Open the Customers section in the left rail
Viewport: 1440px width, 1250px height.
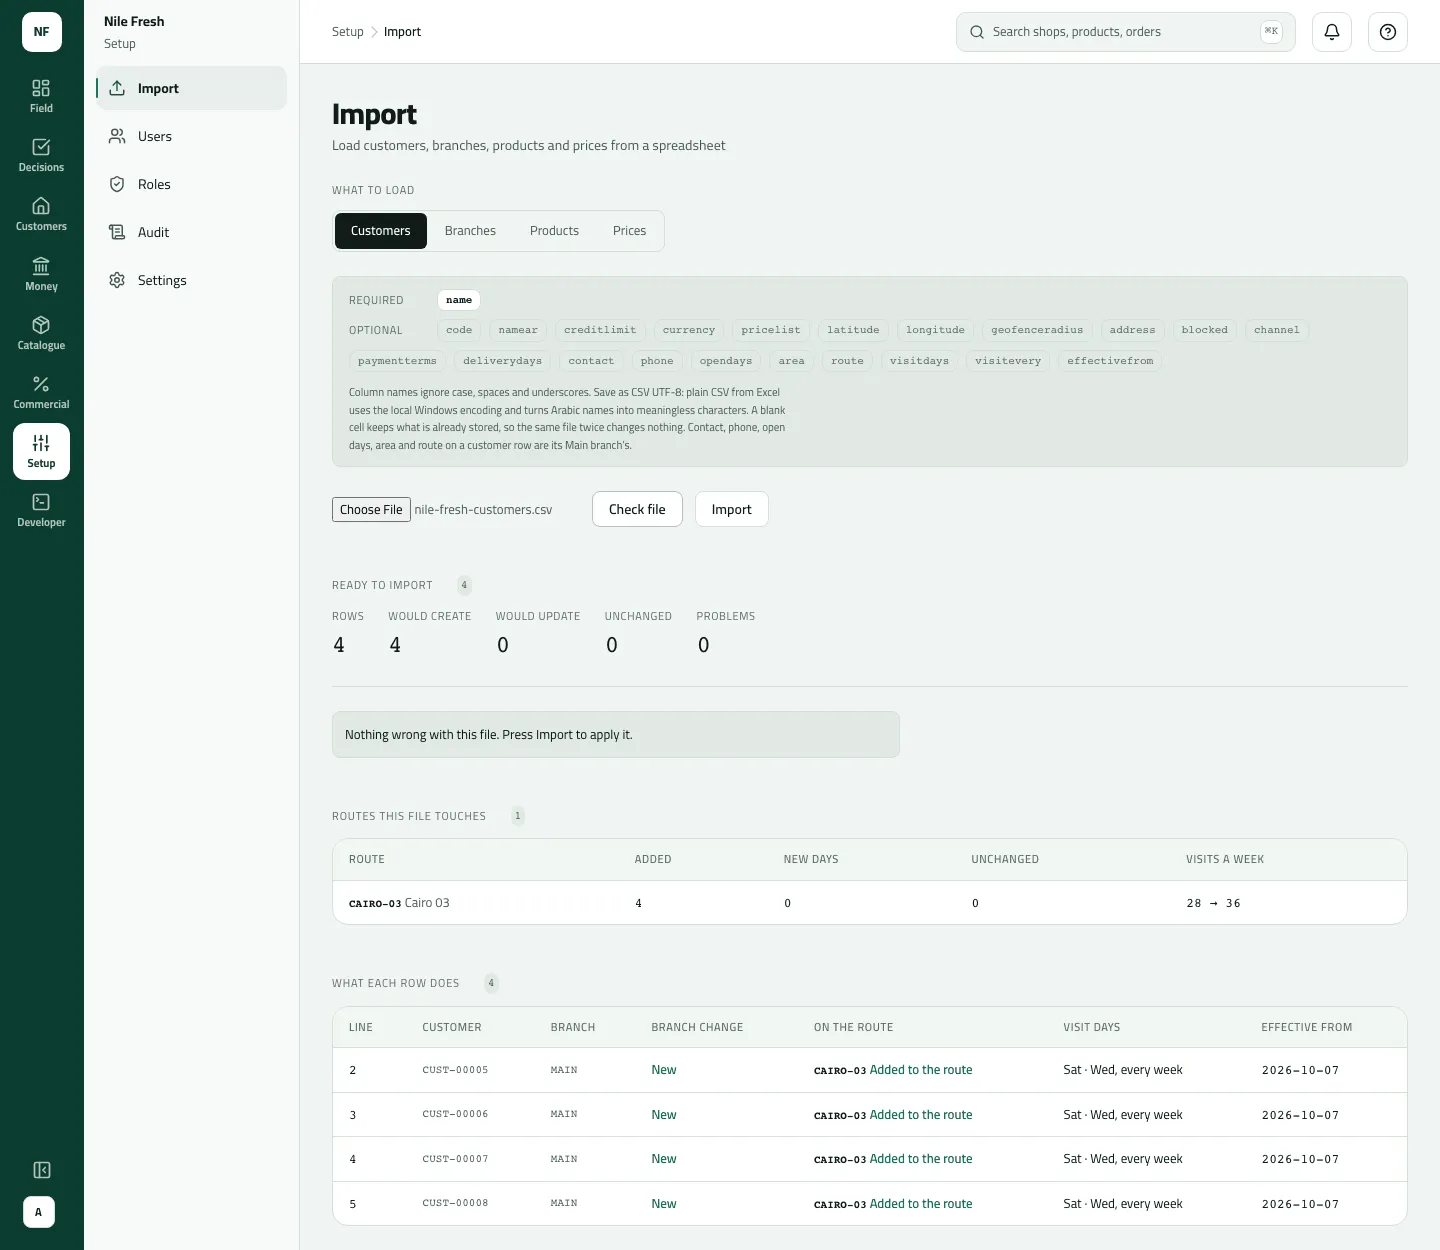point(41,214)
